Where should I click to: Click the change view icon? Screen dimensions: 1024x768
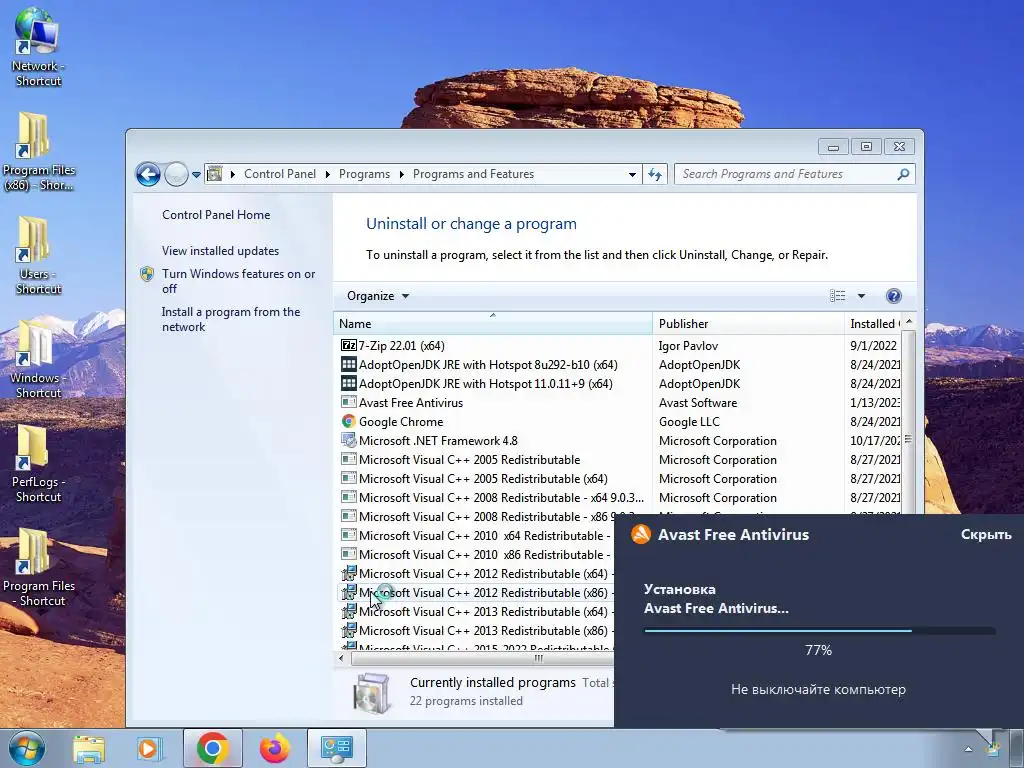click(x=838, y=296)
